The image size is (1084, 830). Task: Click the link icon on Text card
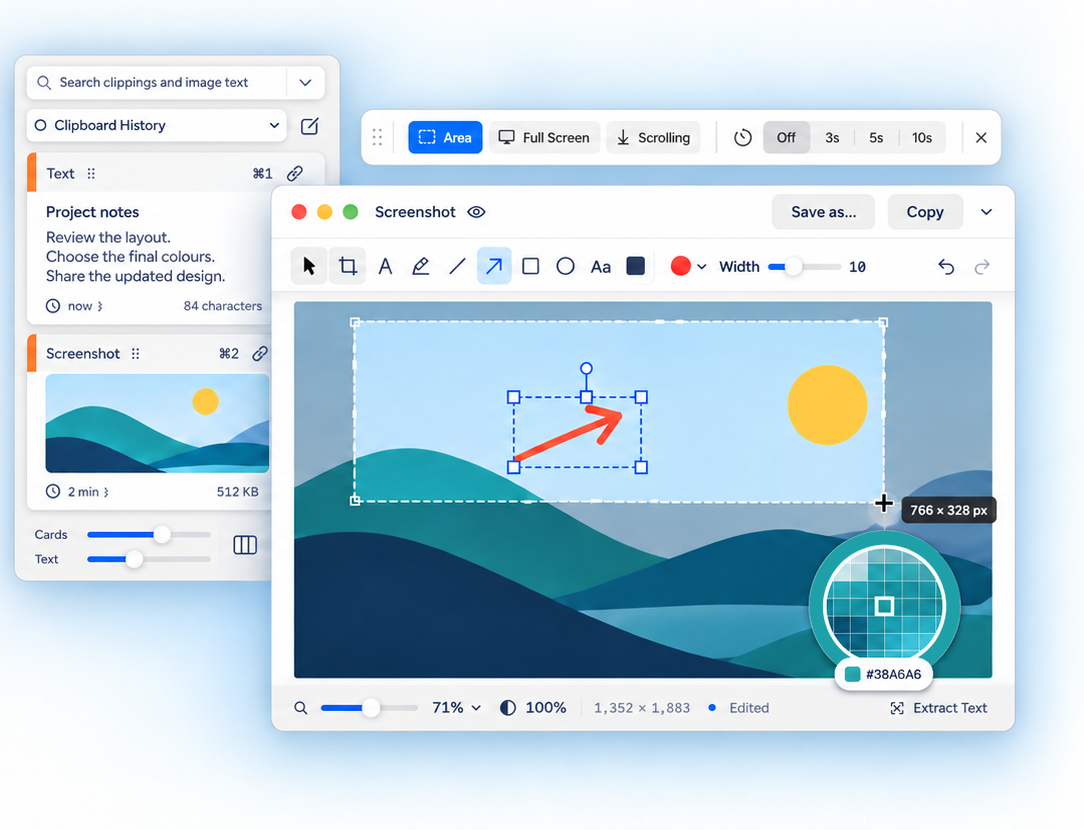coord(295,173)
